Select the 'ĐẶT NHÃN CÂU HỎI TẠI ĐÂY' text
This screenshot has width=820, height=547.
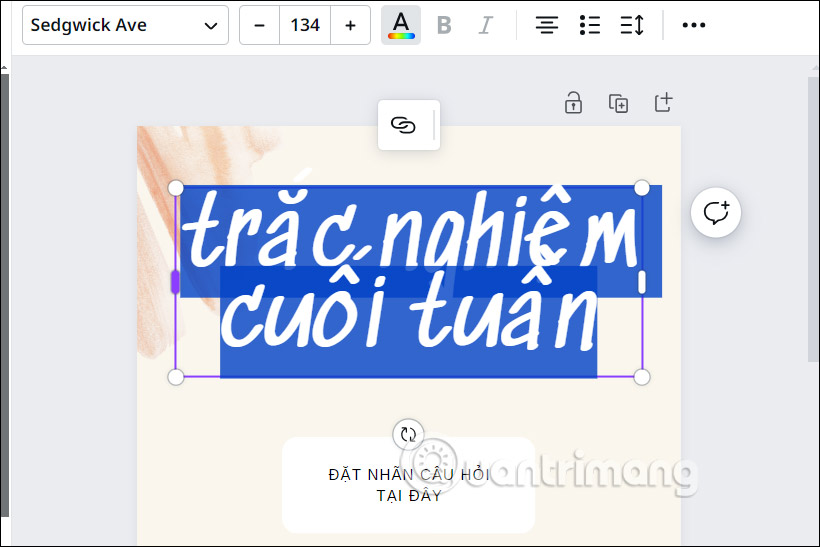(x=409, y=485)
